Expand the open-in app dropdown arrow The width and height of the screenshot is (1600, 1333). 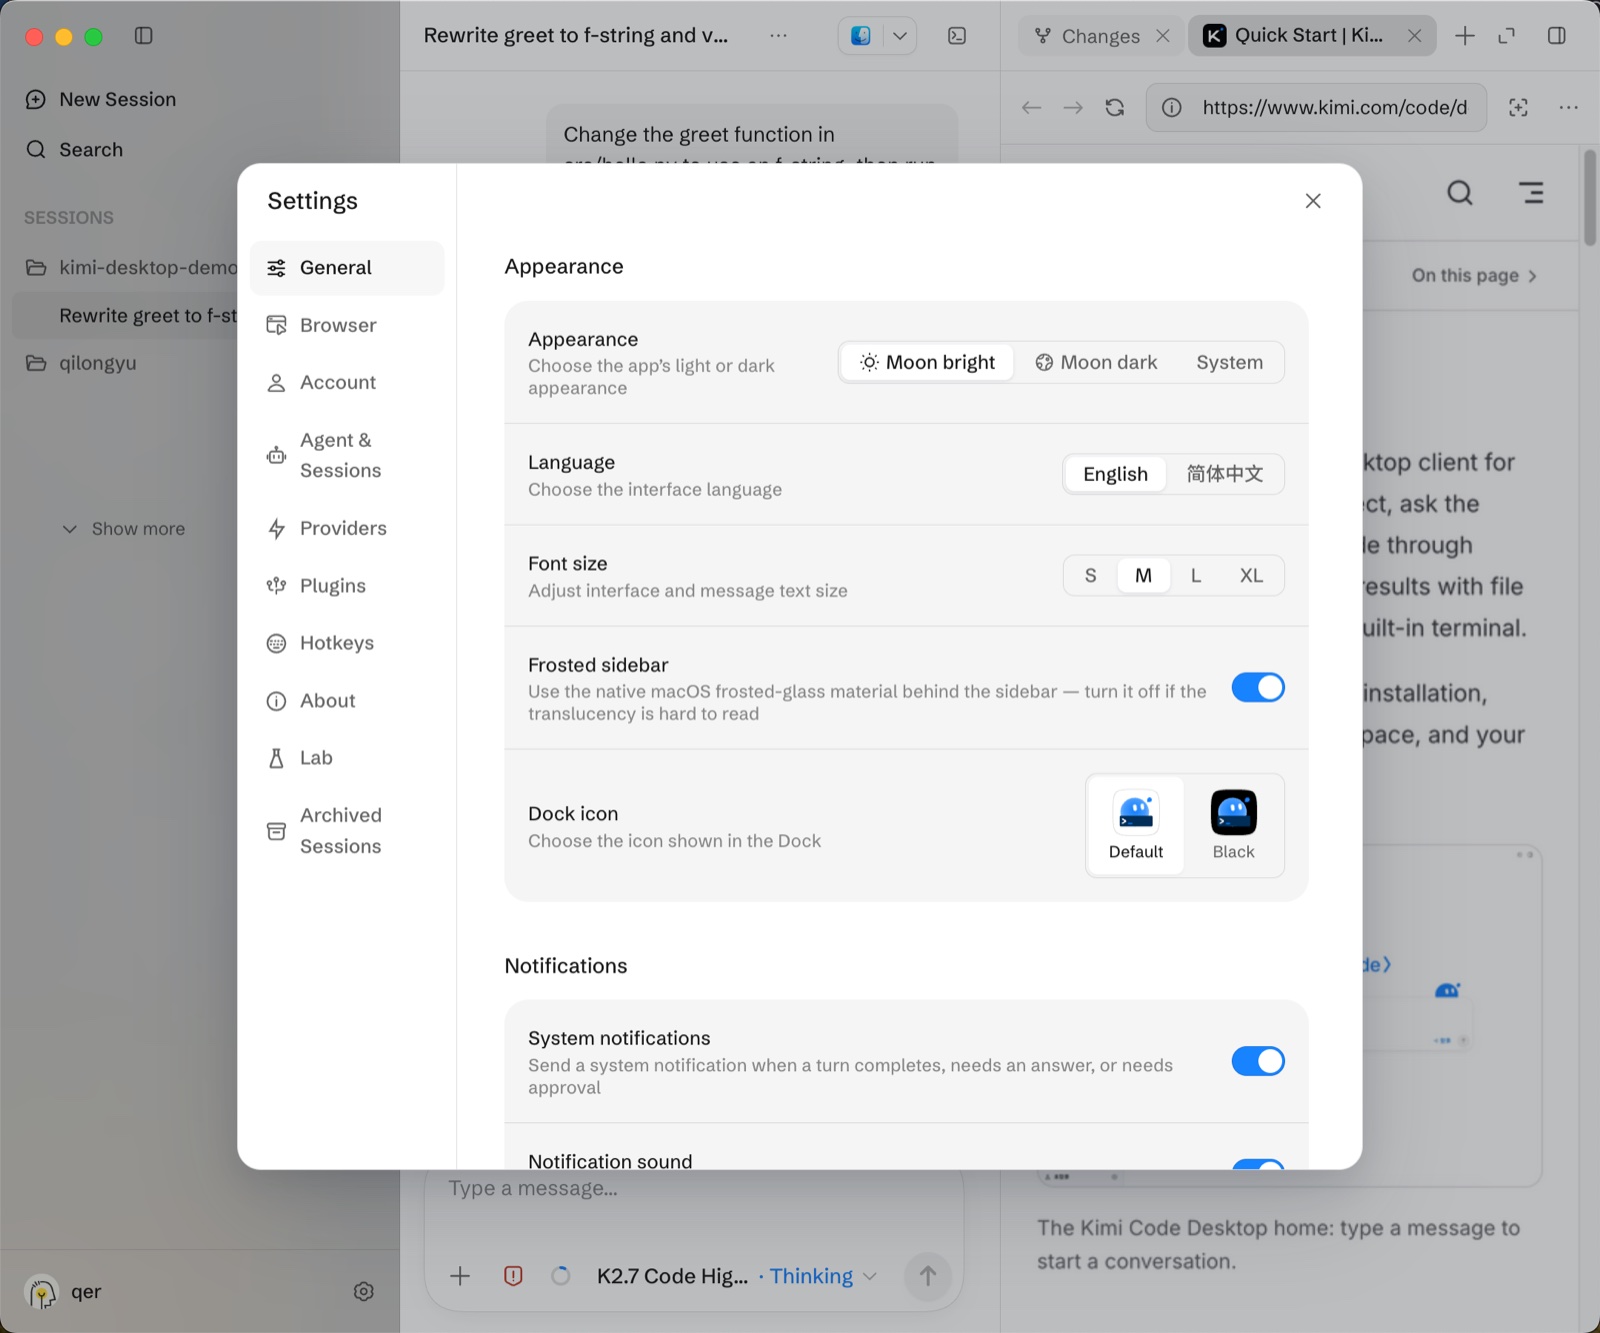click(899, 36)
